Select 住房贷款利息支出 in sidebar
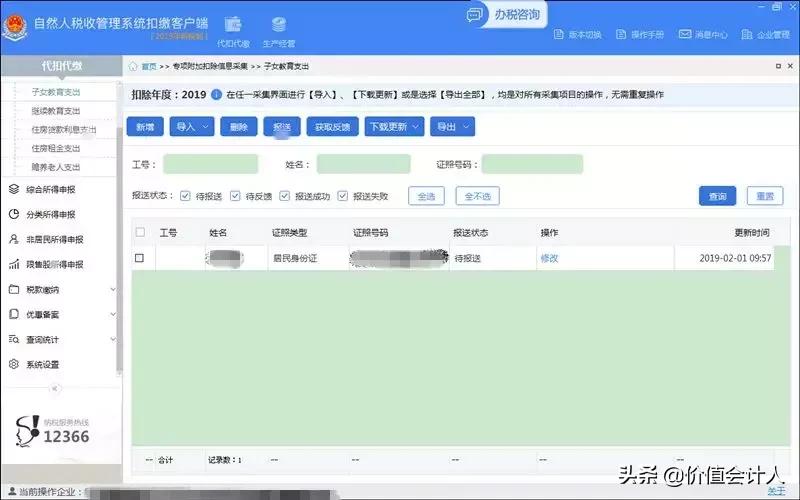Viewport: 800px width, 500px height. coord(64,130)
